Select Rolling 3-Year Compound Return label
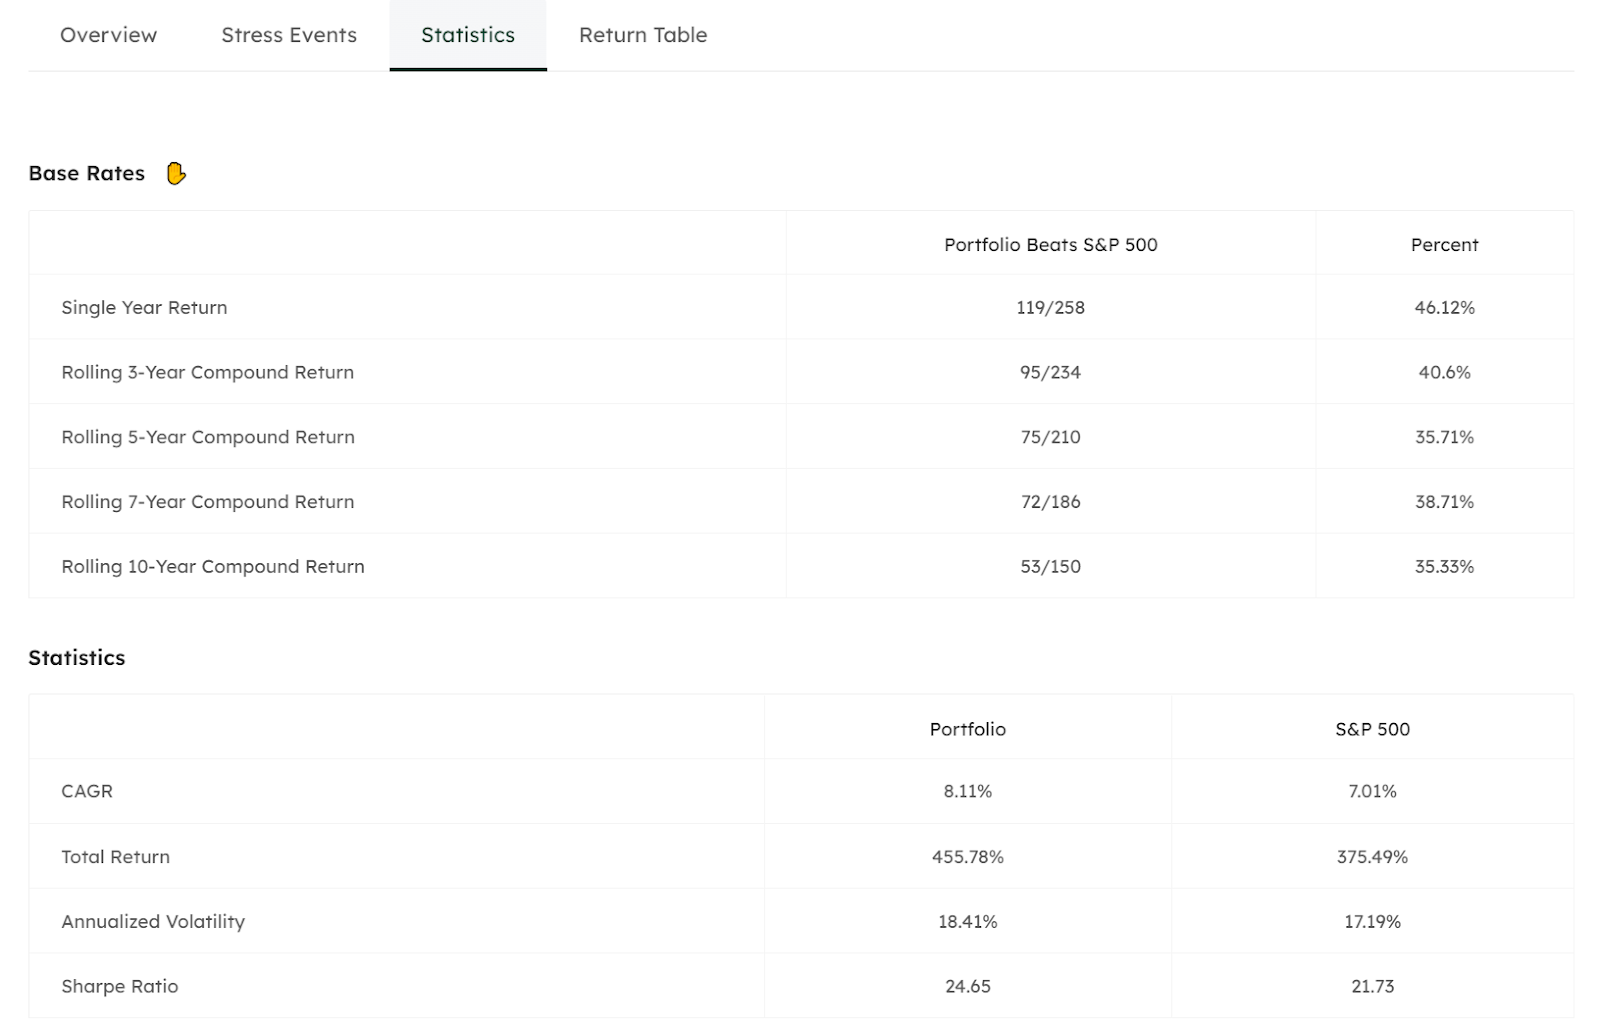Image resolution: width=1600 pixels, height=1028 pixels. [x=208, y=372]
